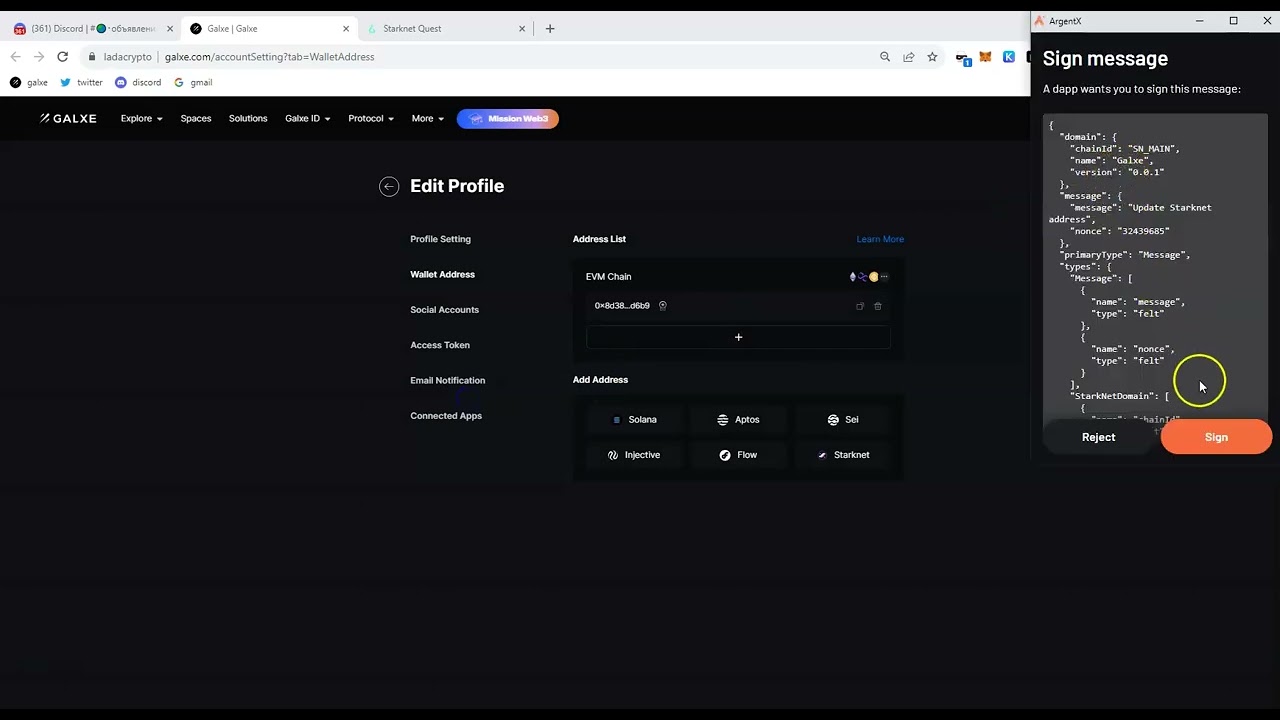Copy the 0x8d38...d6b9 wallet address

click(860, 306)
